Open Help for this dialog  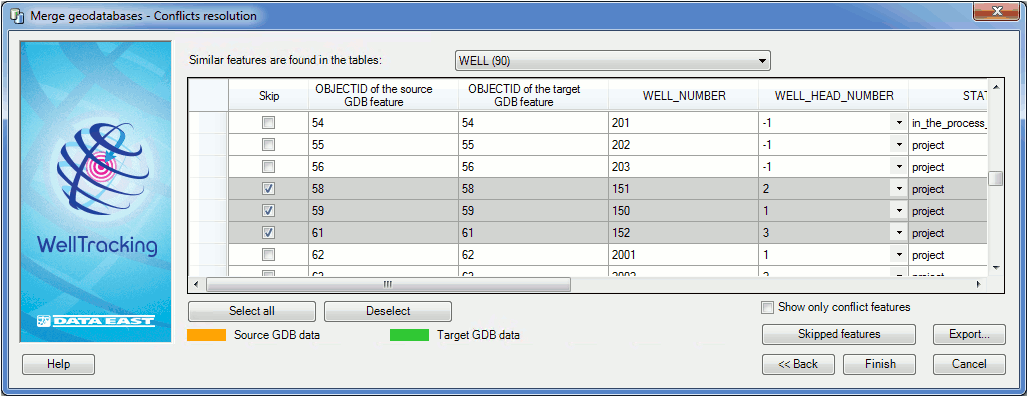[58, 364]
